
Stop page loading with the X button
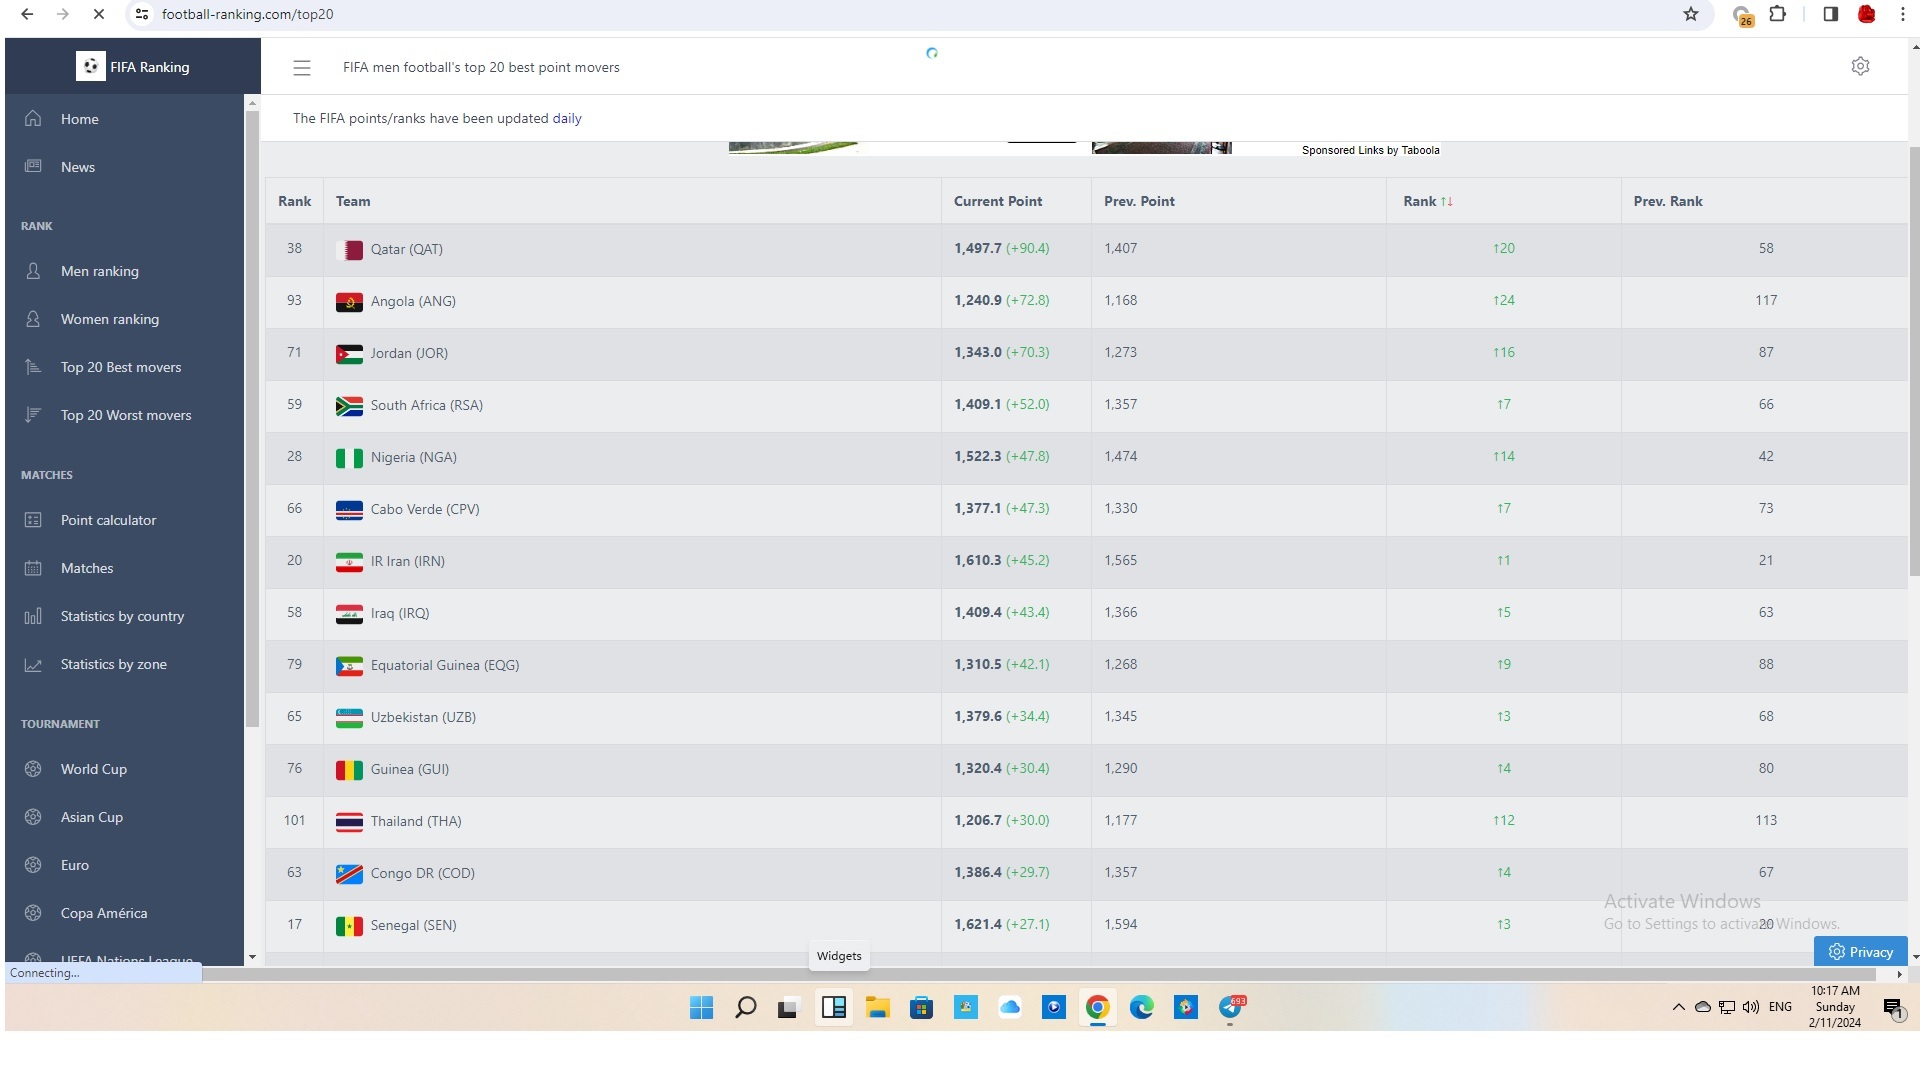[98, 14]
